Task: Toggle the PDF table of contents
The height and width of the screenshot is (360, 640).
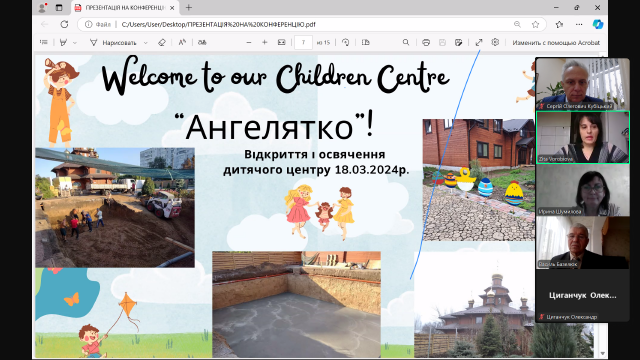Action: [44, 42]
